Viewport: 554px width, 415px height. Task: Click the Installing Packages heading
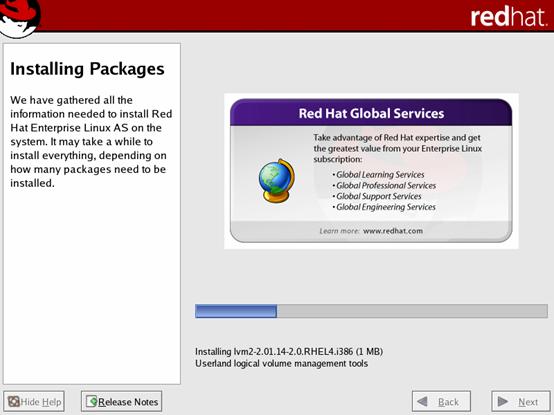[87, 69]
